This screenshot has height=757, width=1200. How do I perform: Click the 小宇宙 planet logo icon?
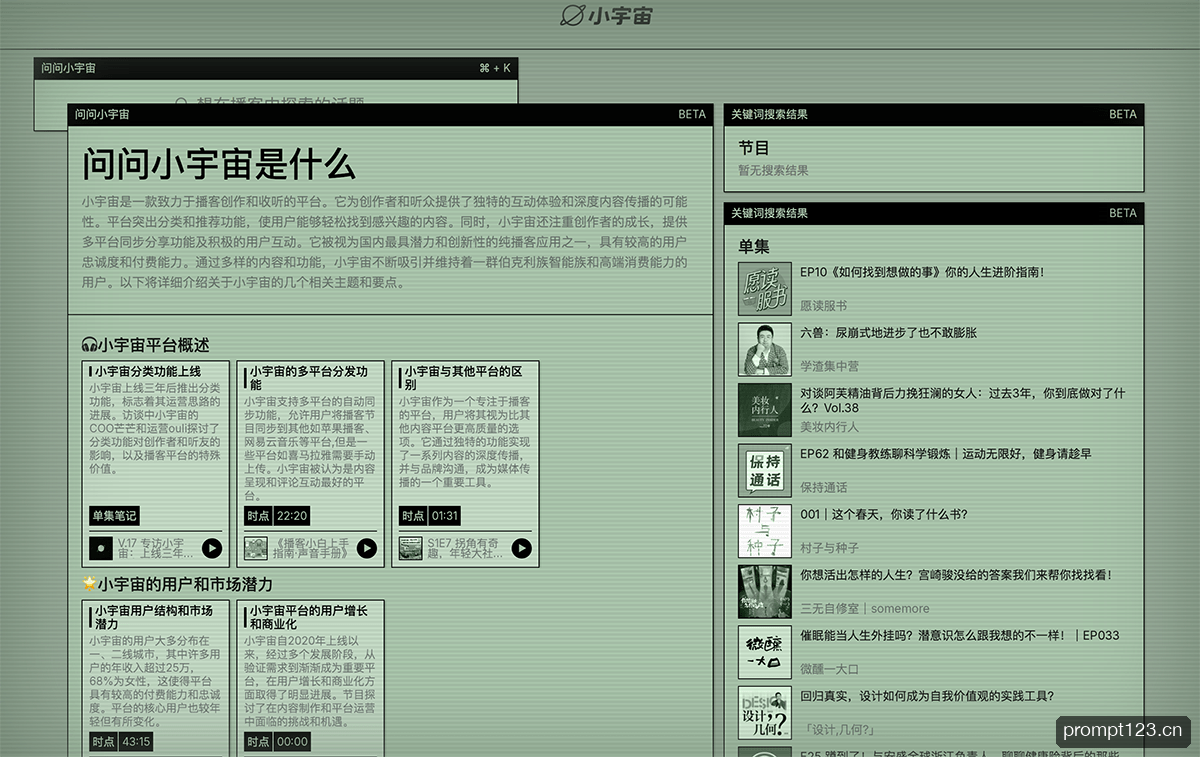pos(572,15)
